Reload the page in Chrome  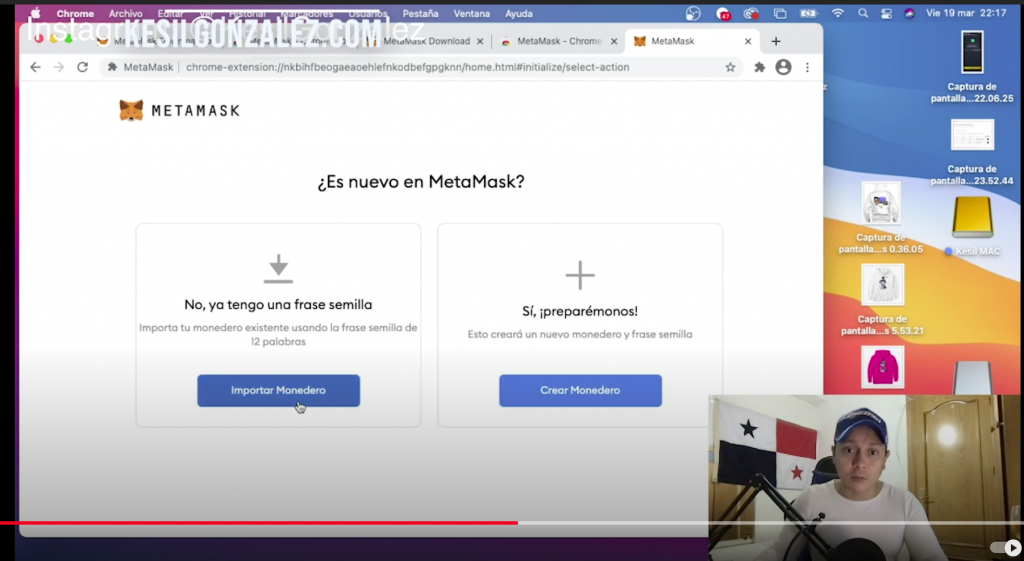point(83,67)
